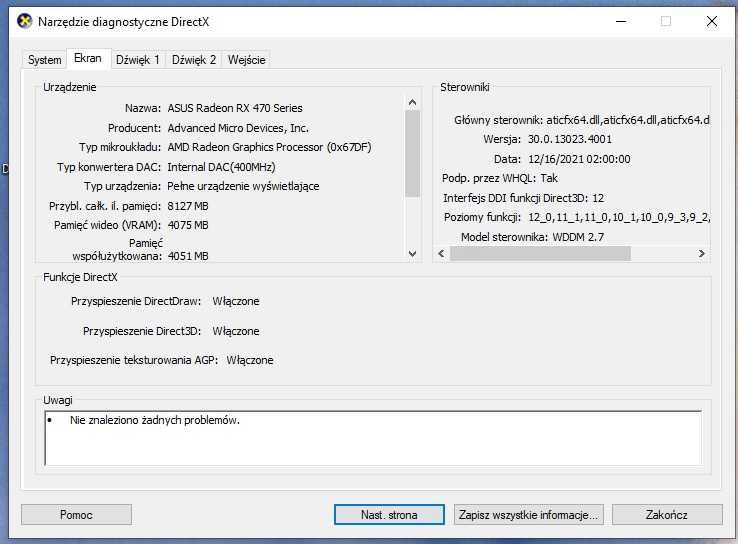Click the 'Główny sterownik' driver file list
The image size is (738, 544).
[x=628, y=120]
